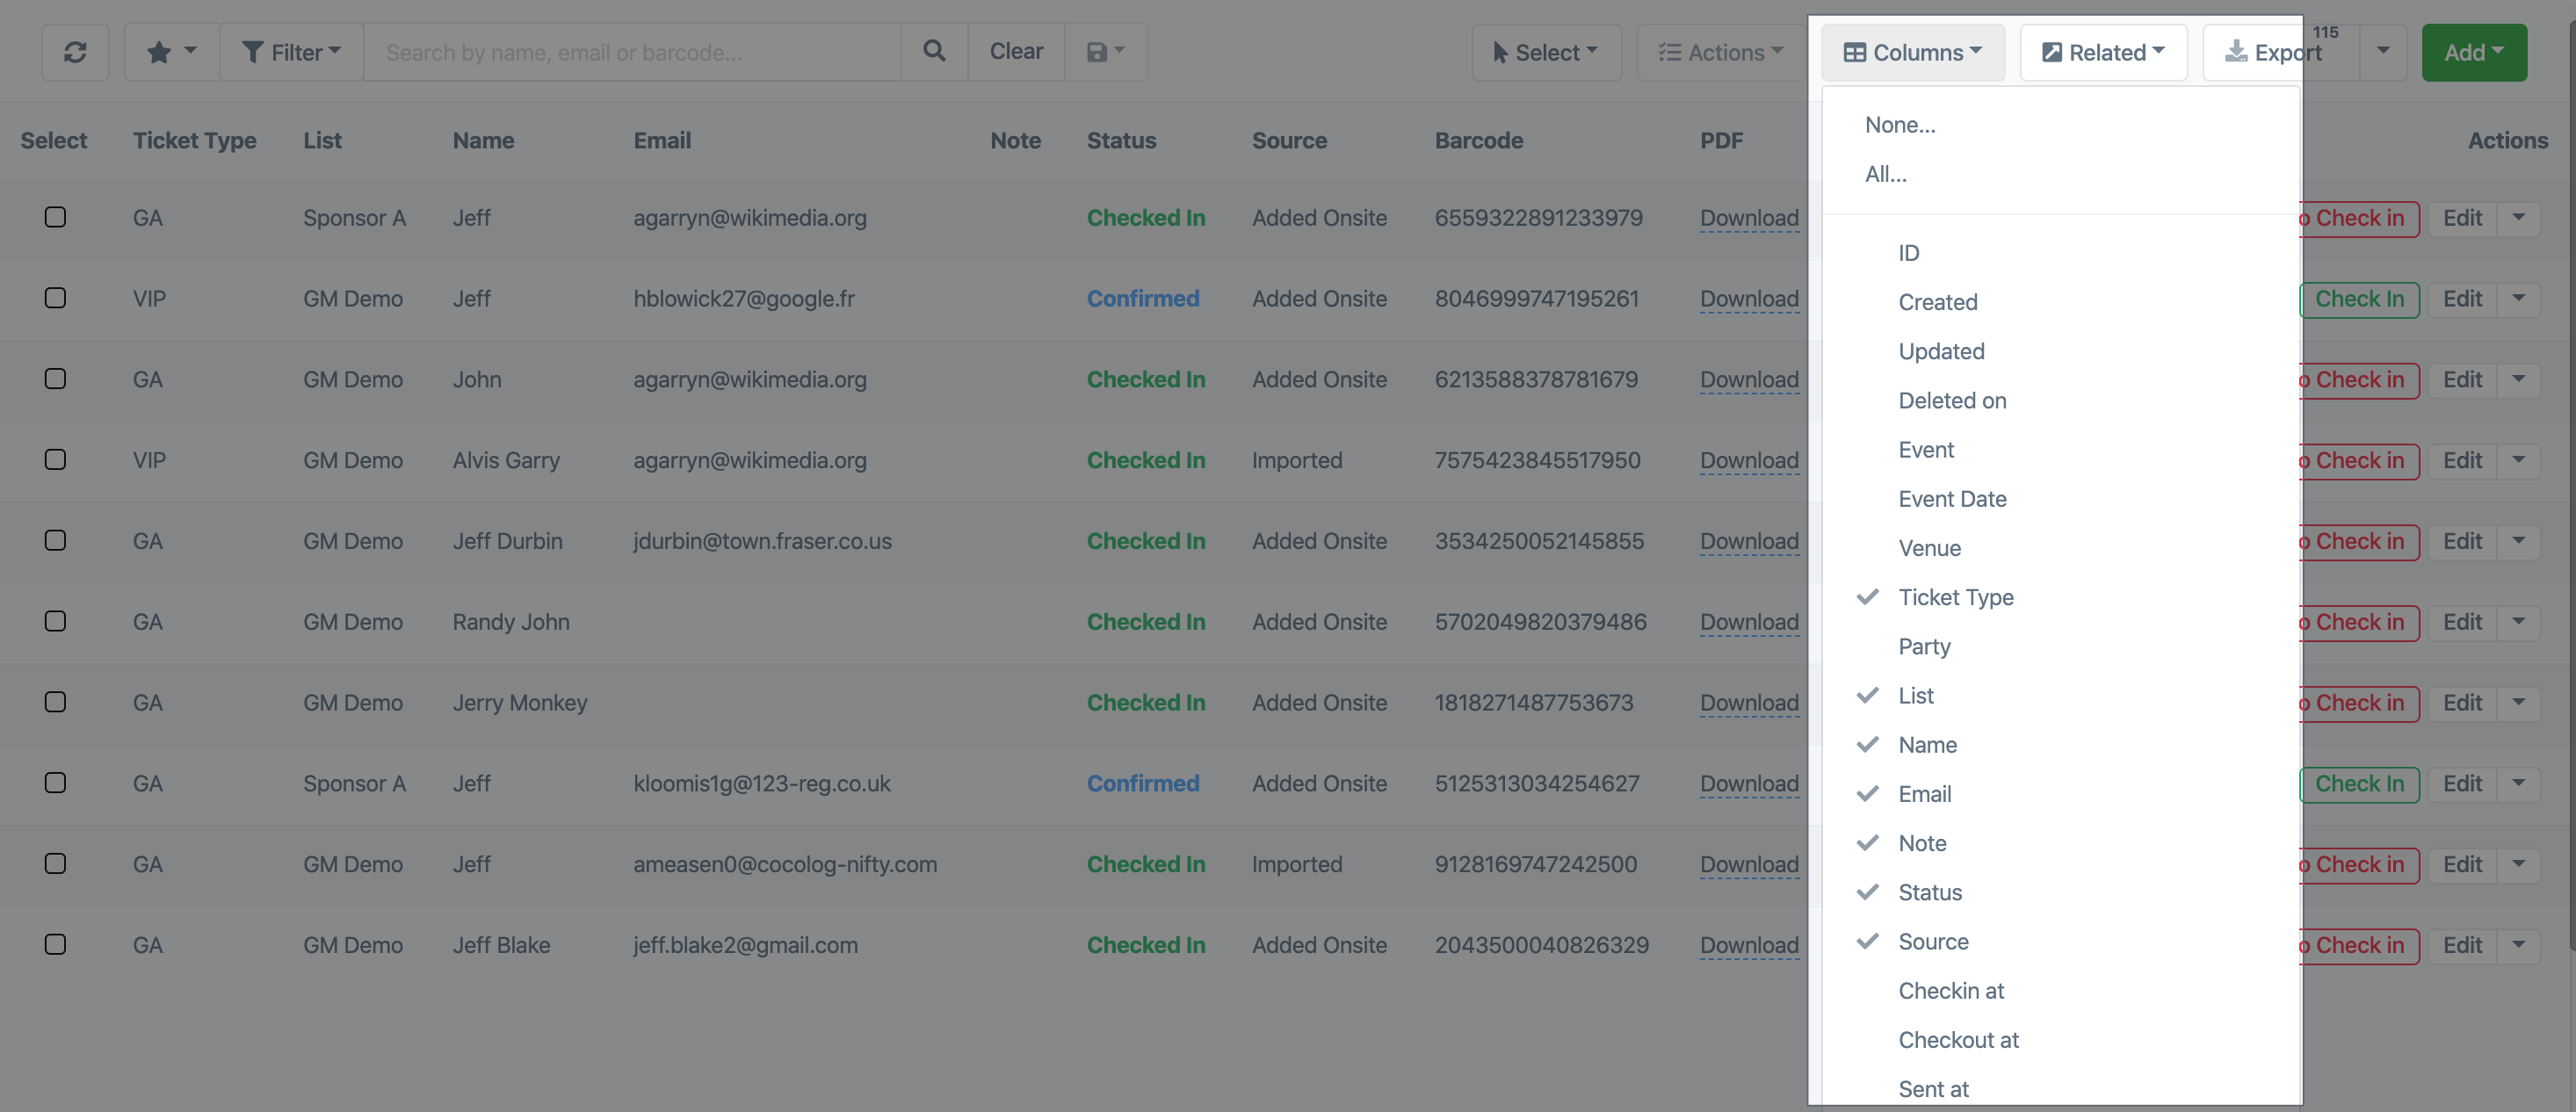The width and height of the screenshot is (2576, 1112).
Task: Select checkbox for kloomis1g row
Action: (55, 783)
